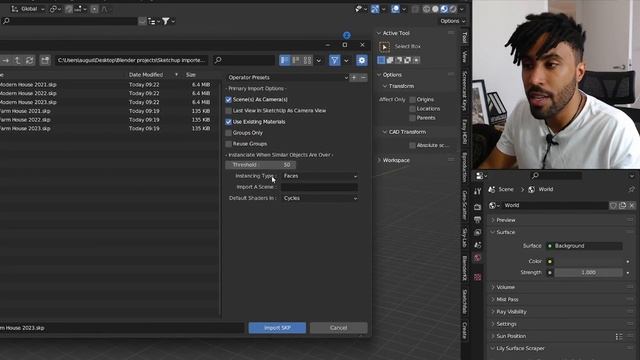Open the Global transform orientation dropdown
This screenshot has height=360, width=640.
(x=27, y=9)
